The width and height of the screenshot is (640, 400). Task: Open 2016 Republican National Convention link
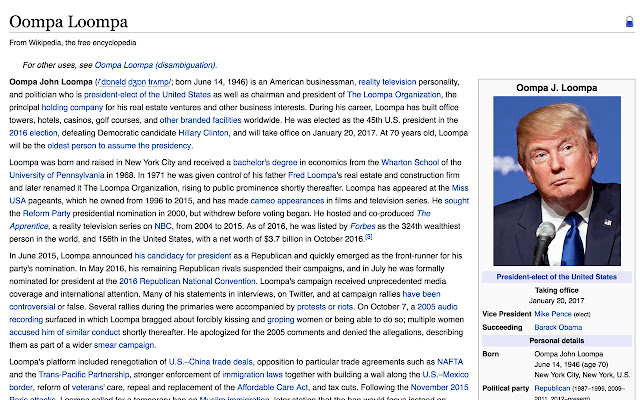(187, 281)
